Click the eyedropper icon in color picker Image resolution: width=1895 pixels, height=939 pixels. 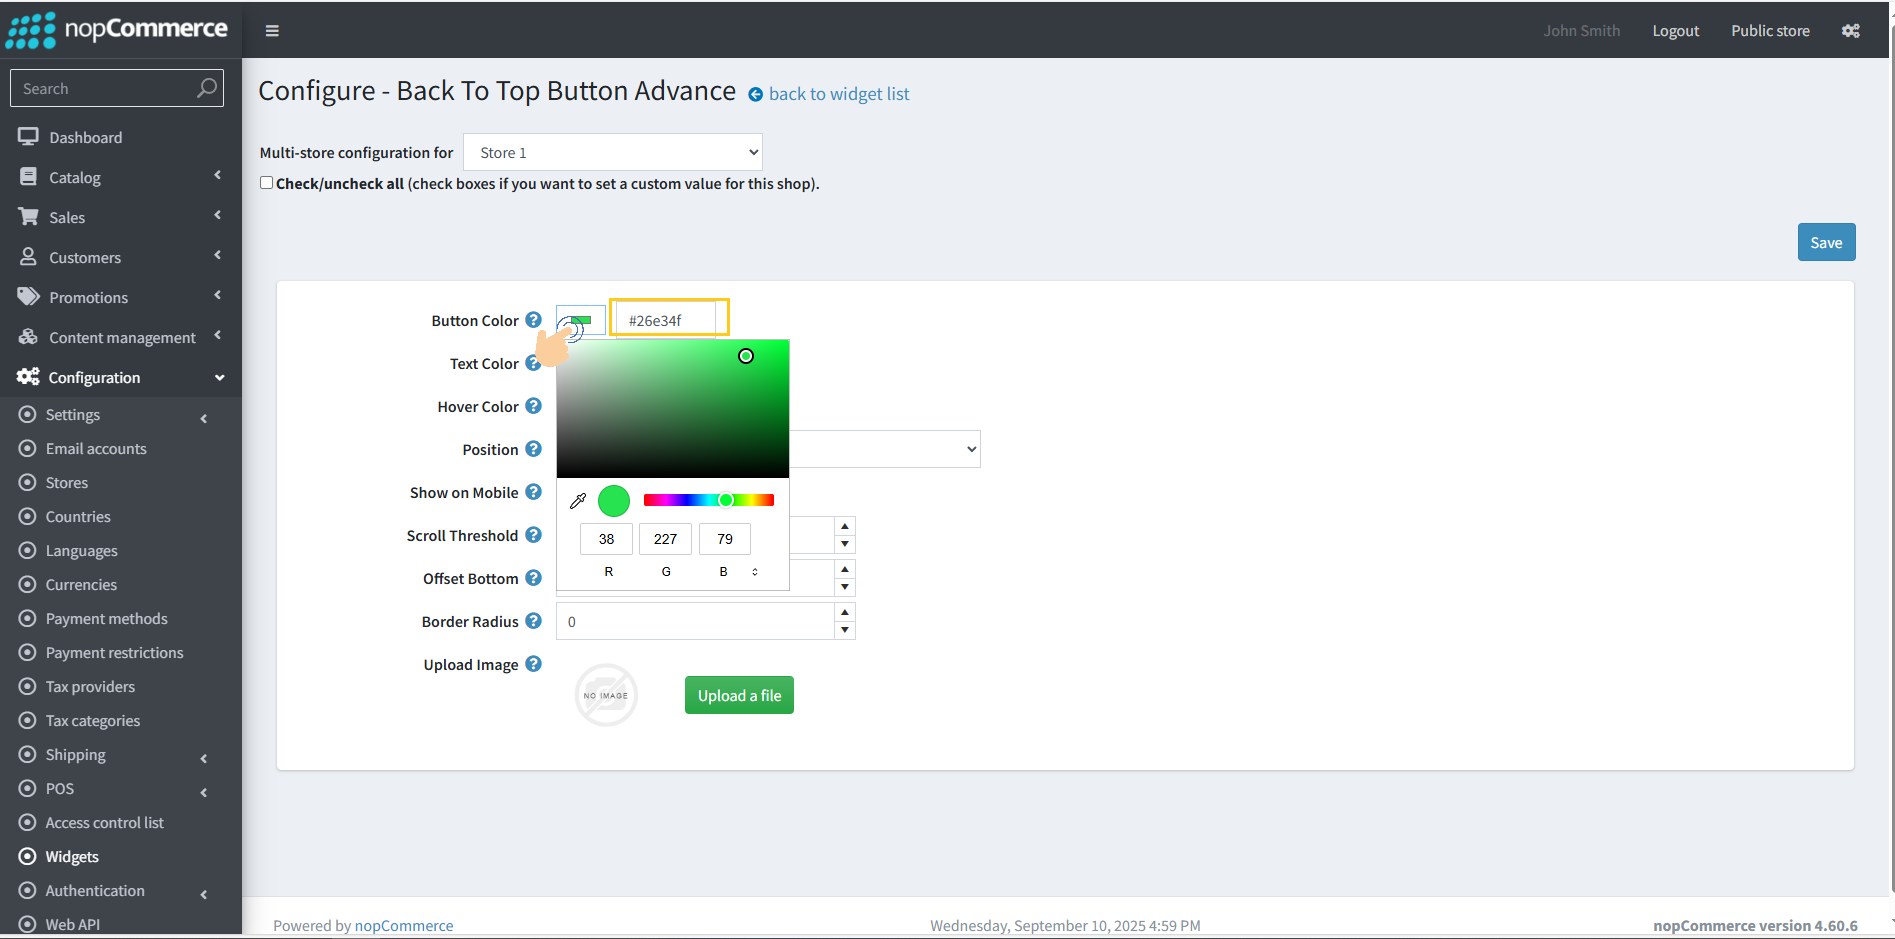pyautogui.click(x=578, y=500)
